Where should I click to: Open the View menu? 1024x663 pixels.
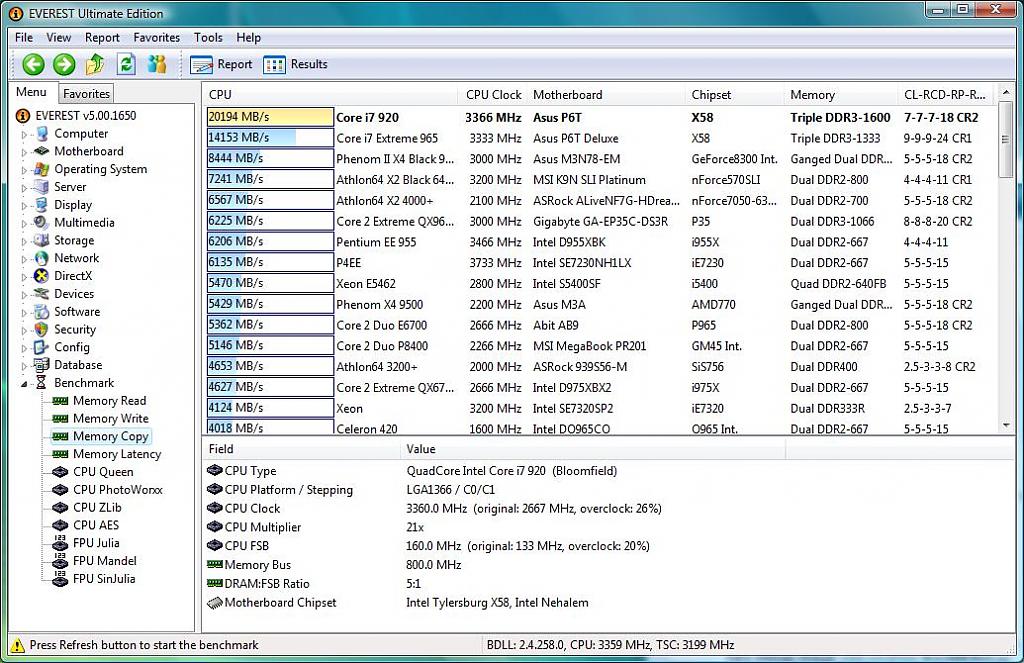[x=58, y=37]
